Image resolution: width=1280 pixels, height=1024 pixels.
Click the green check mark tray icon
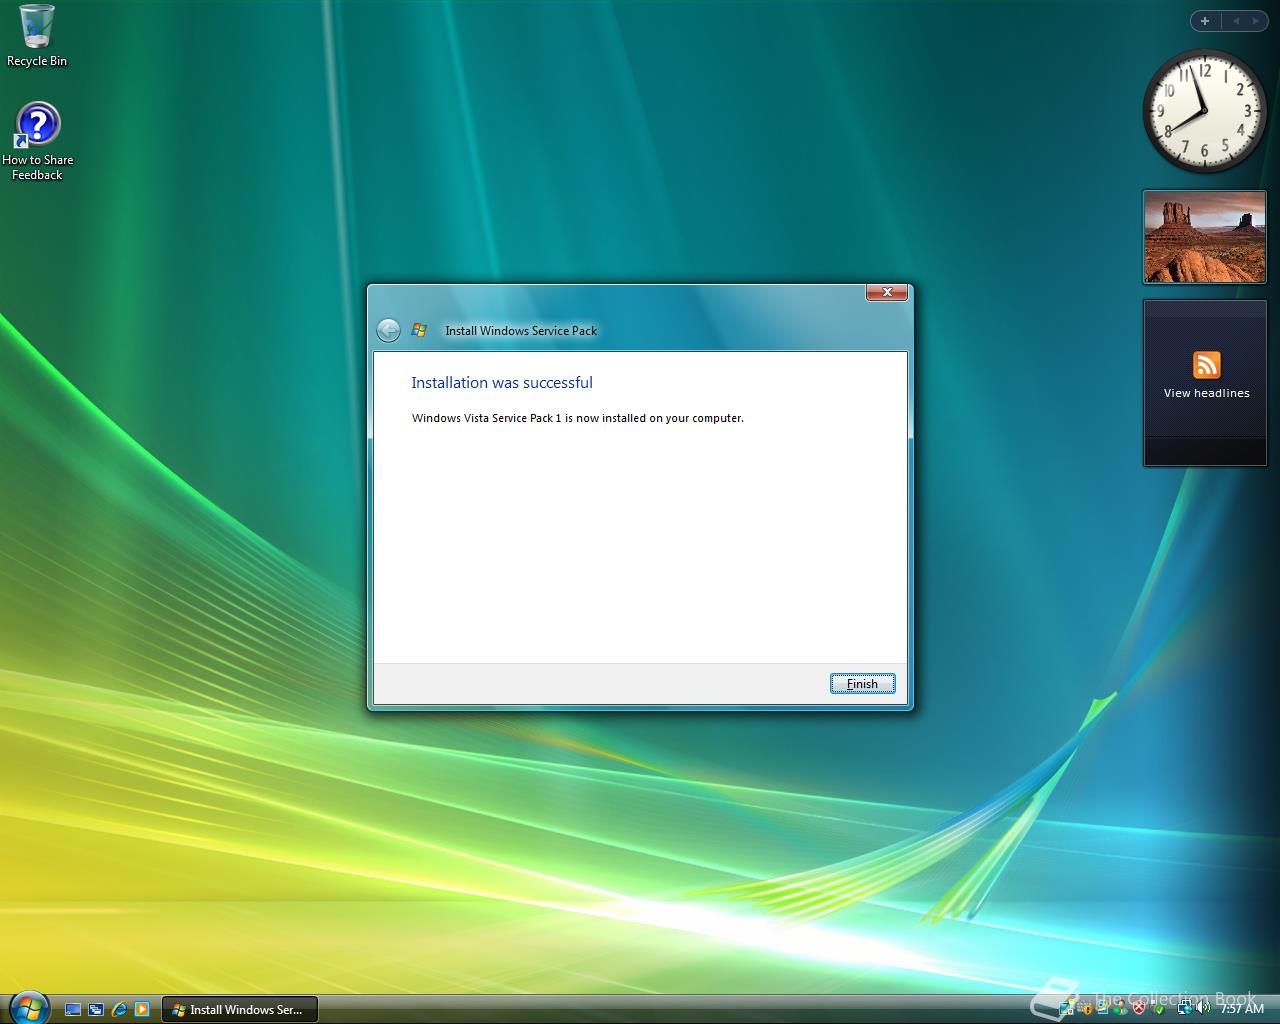coord(1159,1009)
